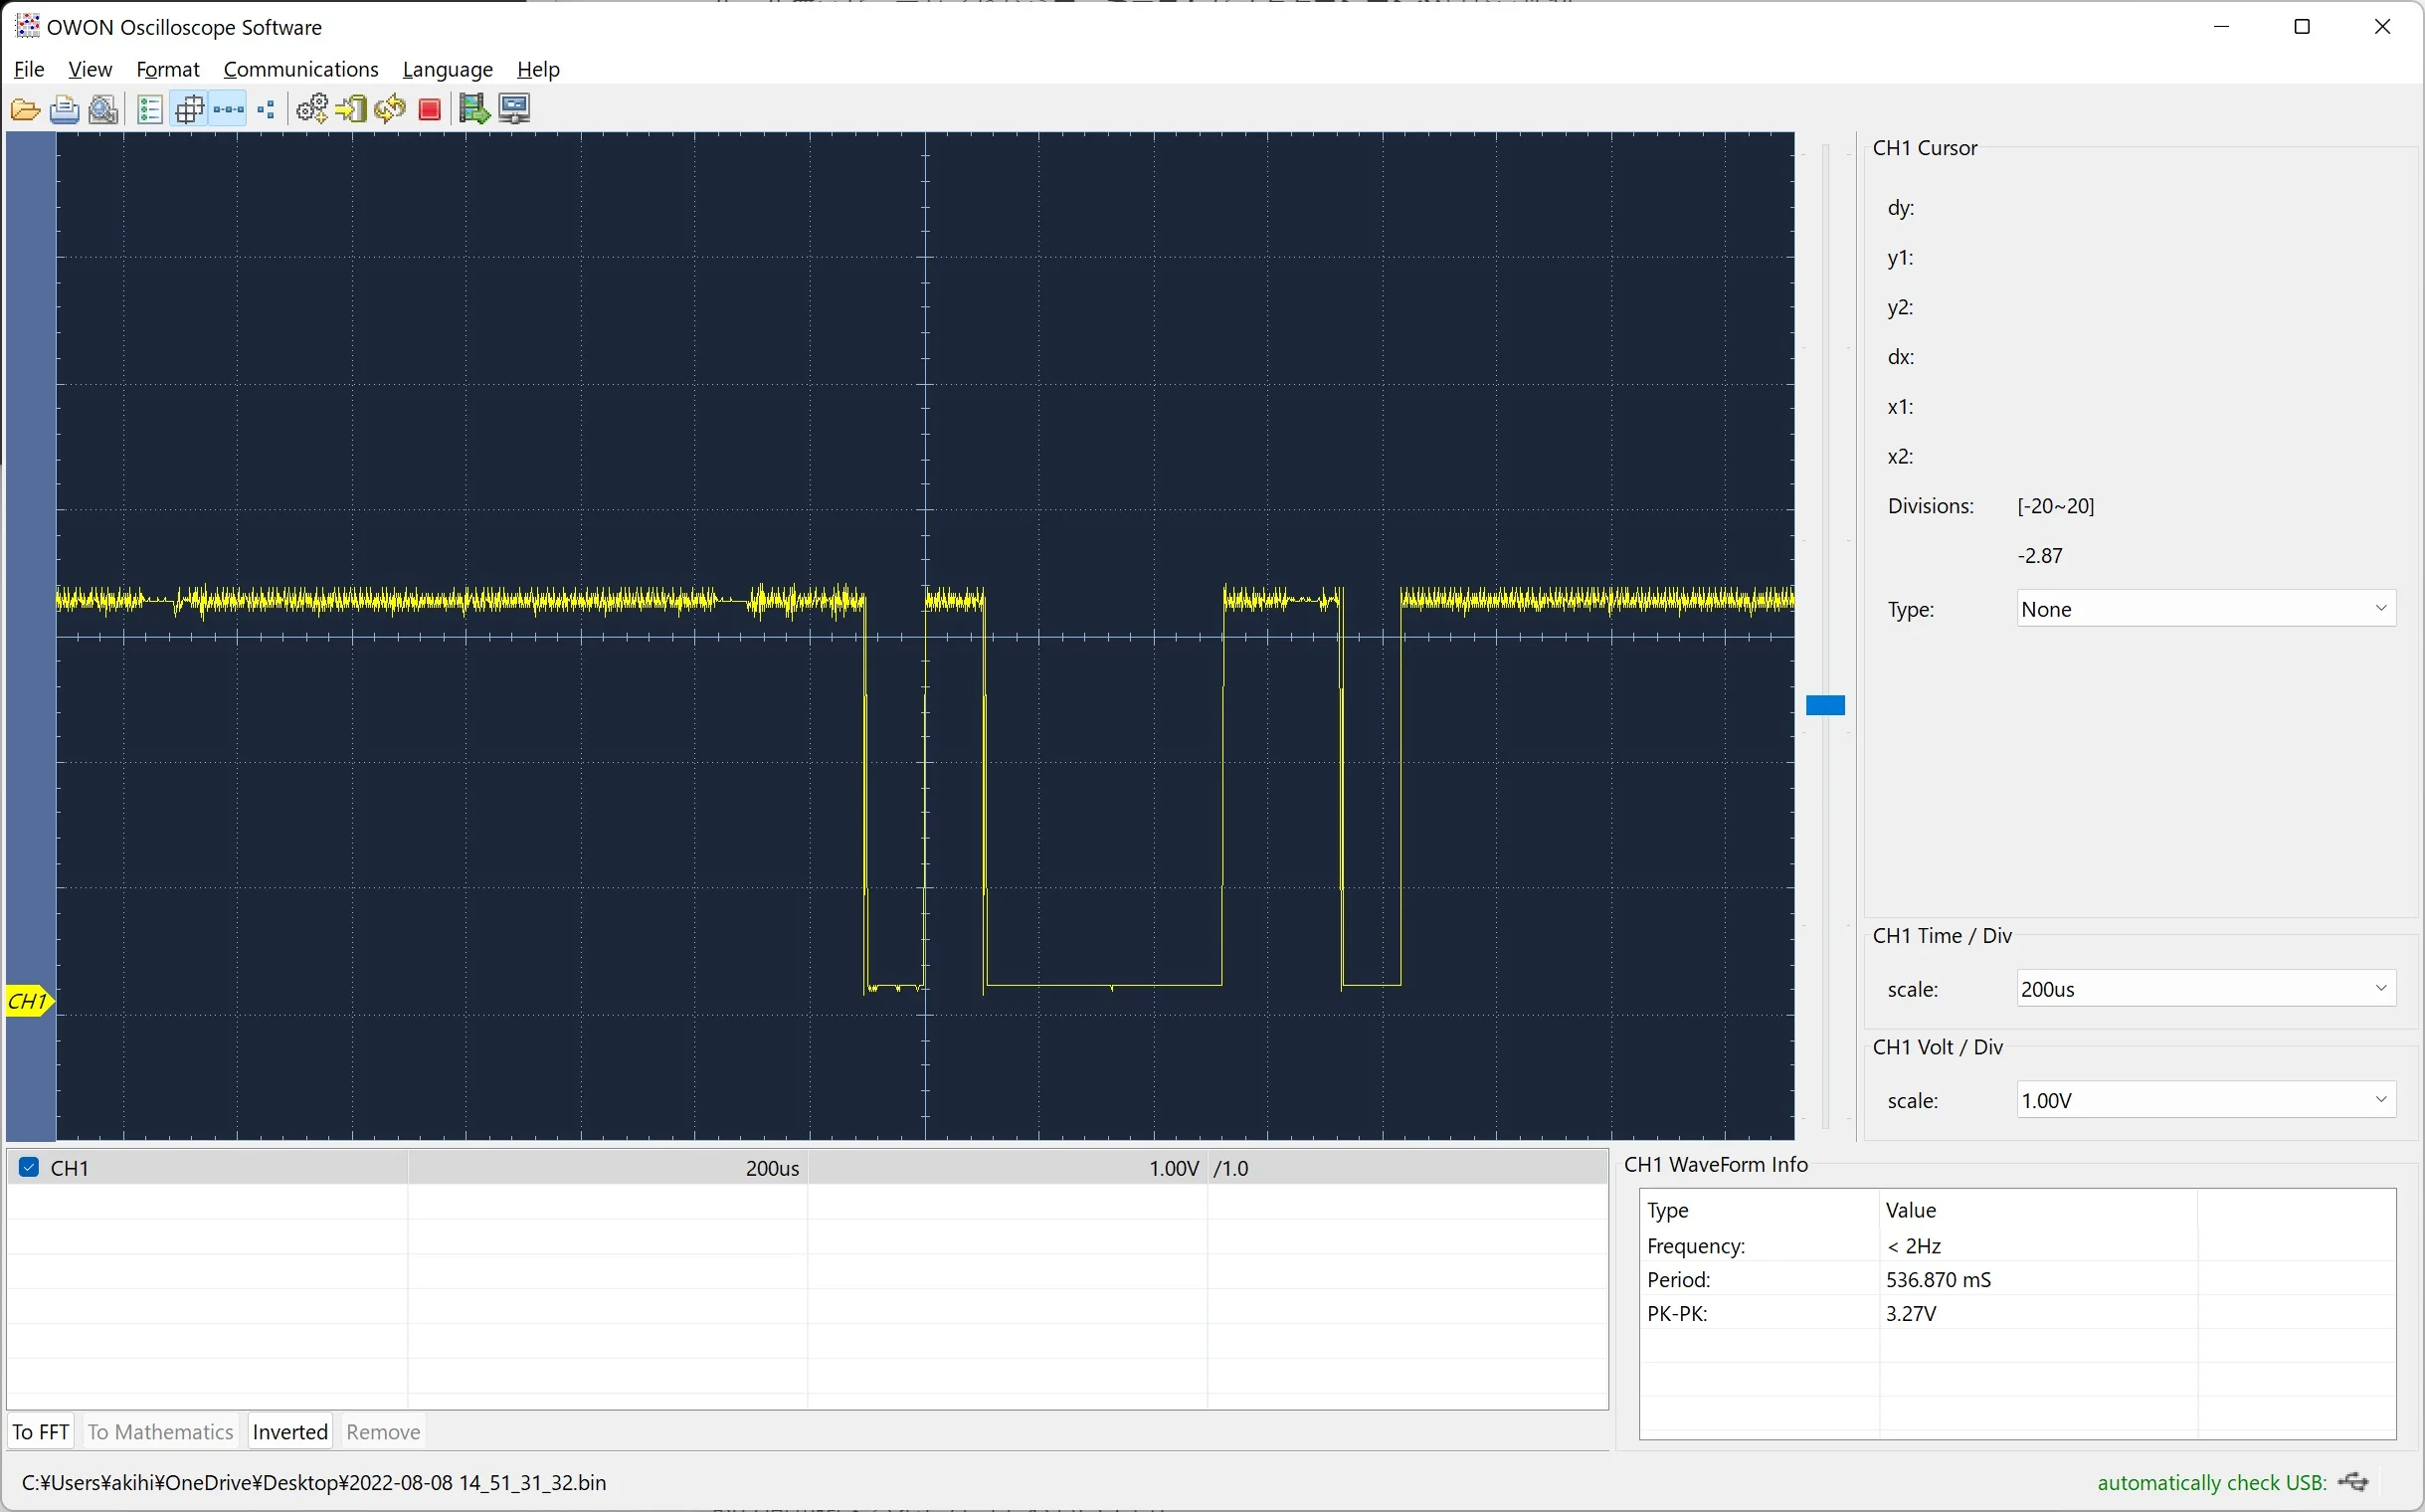The height and width of the screenshot is (1512, 2425).
Task: Click the monitor display toolbar icon
Action: coord(514,109)
